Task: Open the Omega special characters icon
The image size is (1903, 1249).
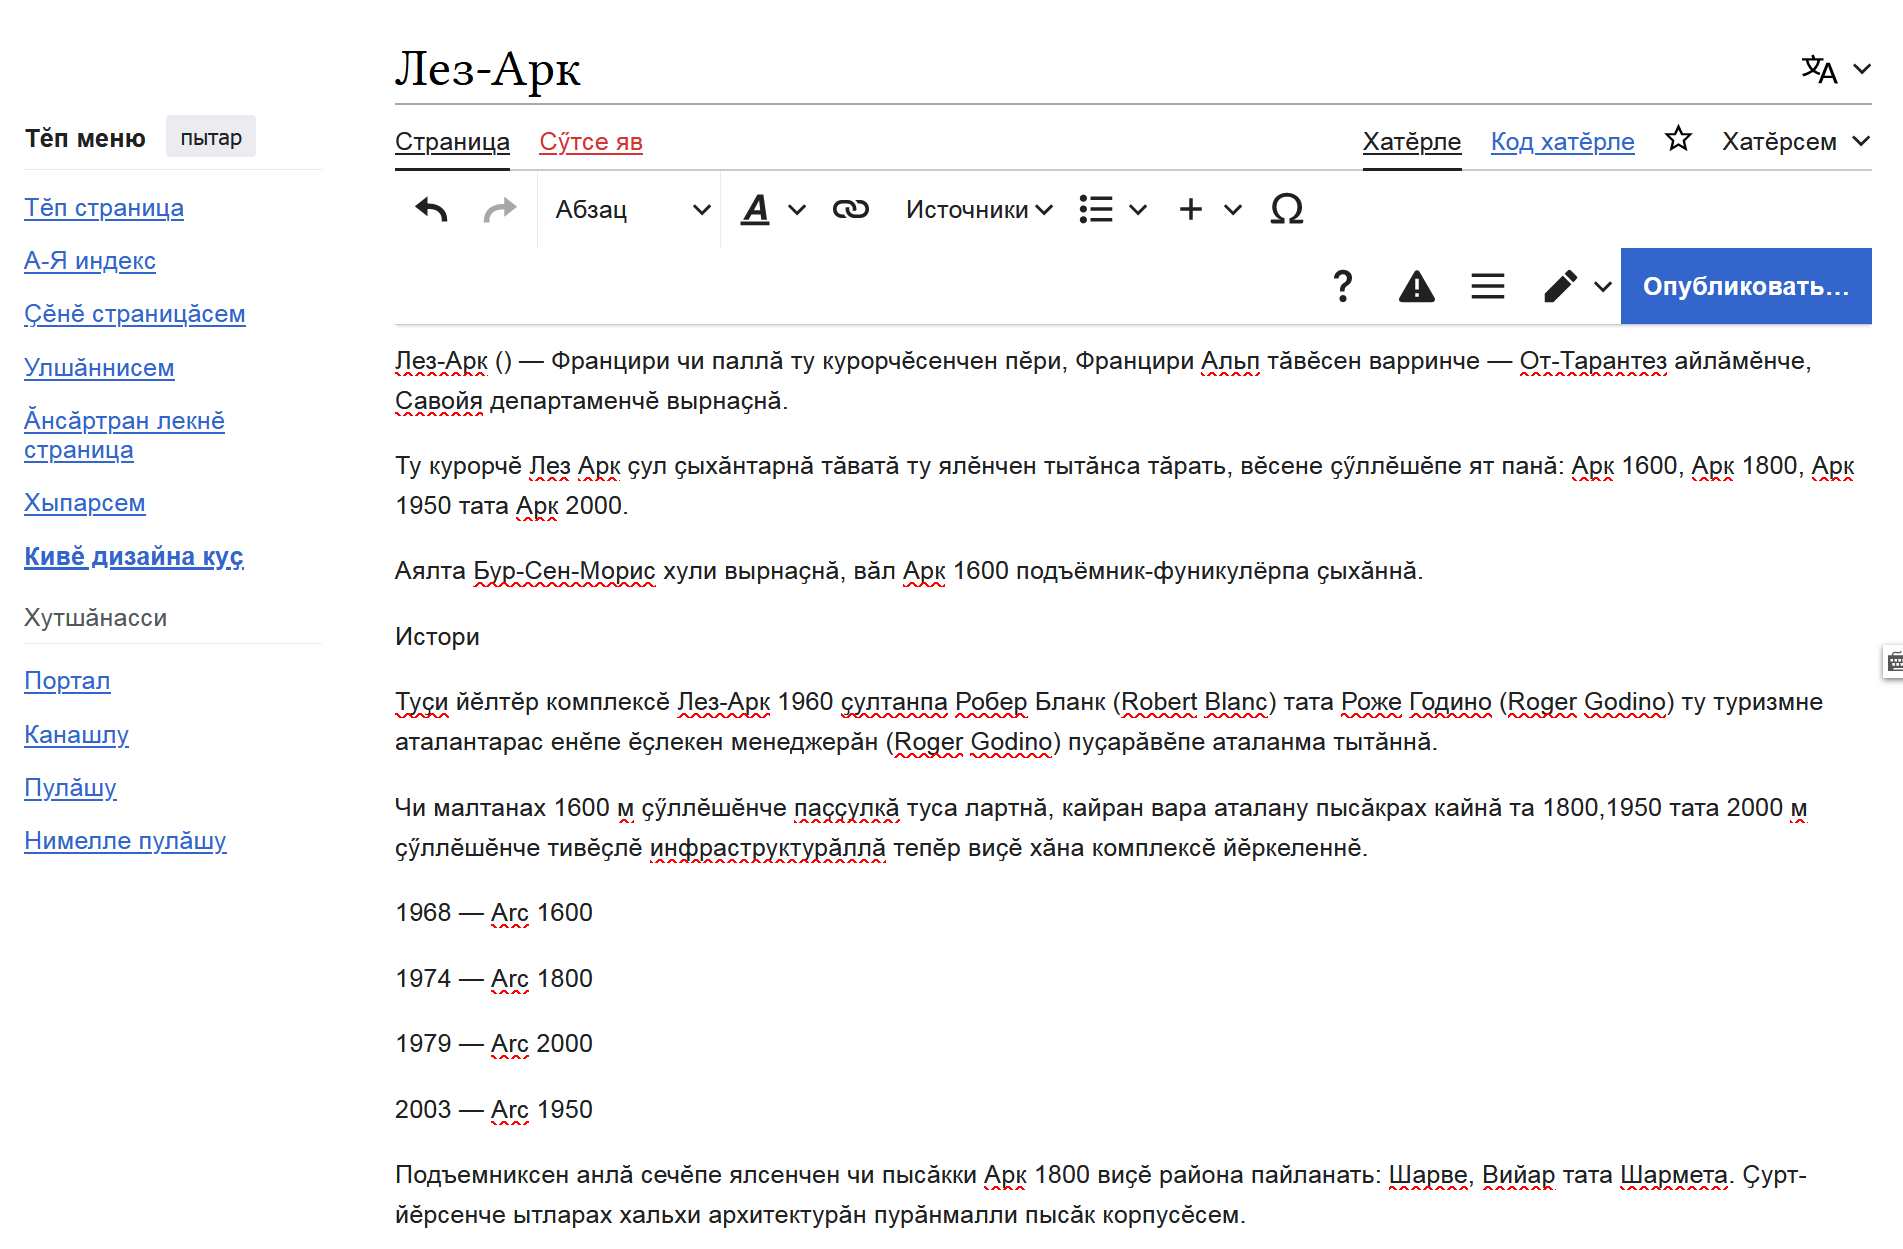Action: point(1286,210)
